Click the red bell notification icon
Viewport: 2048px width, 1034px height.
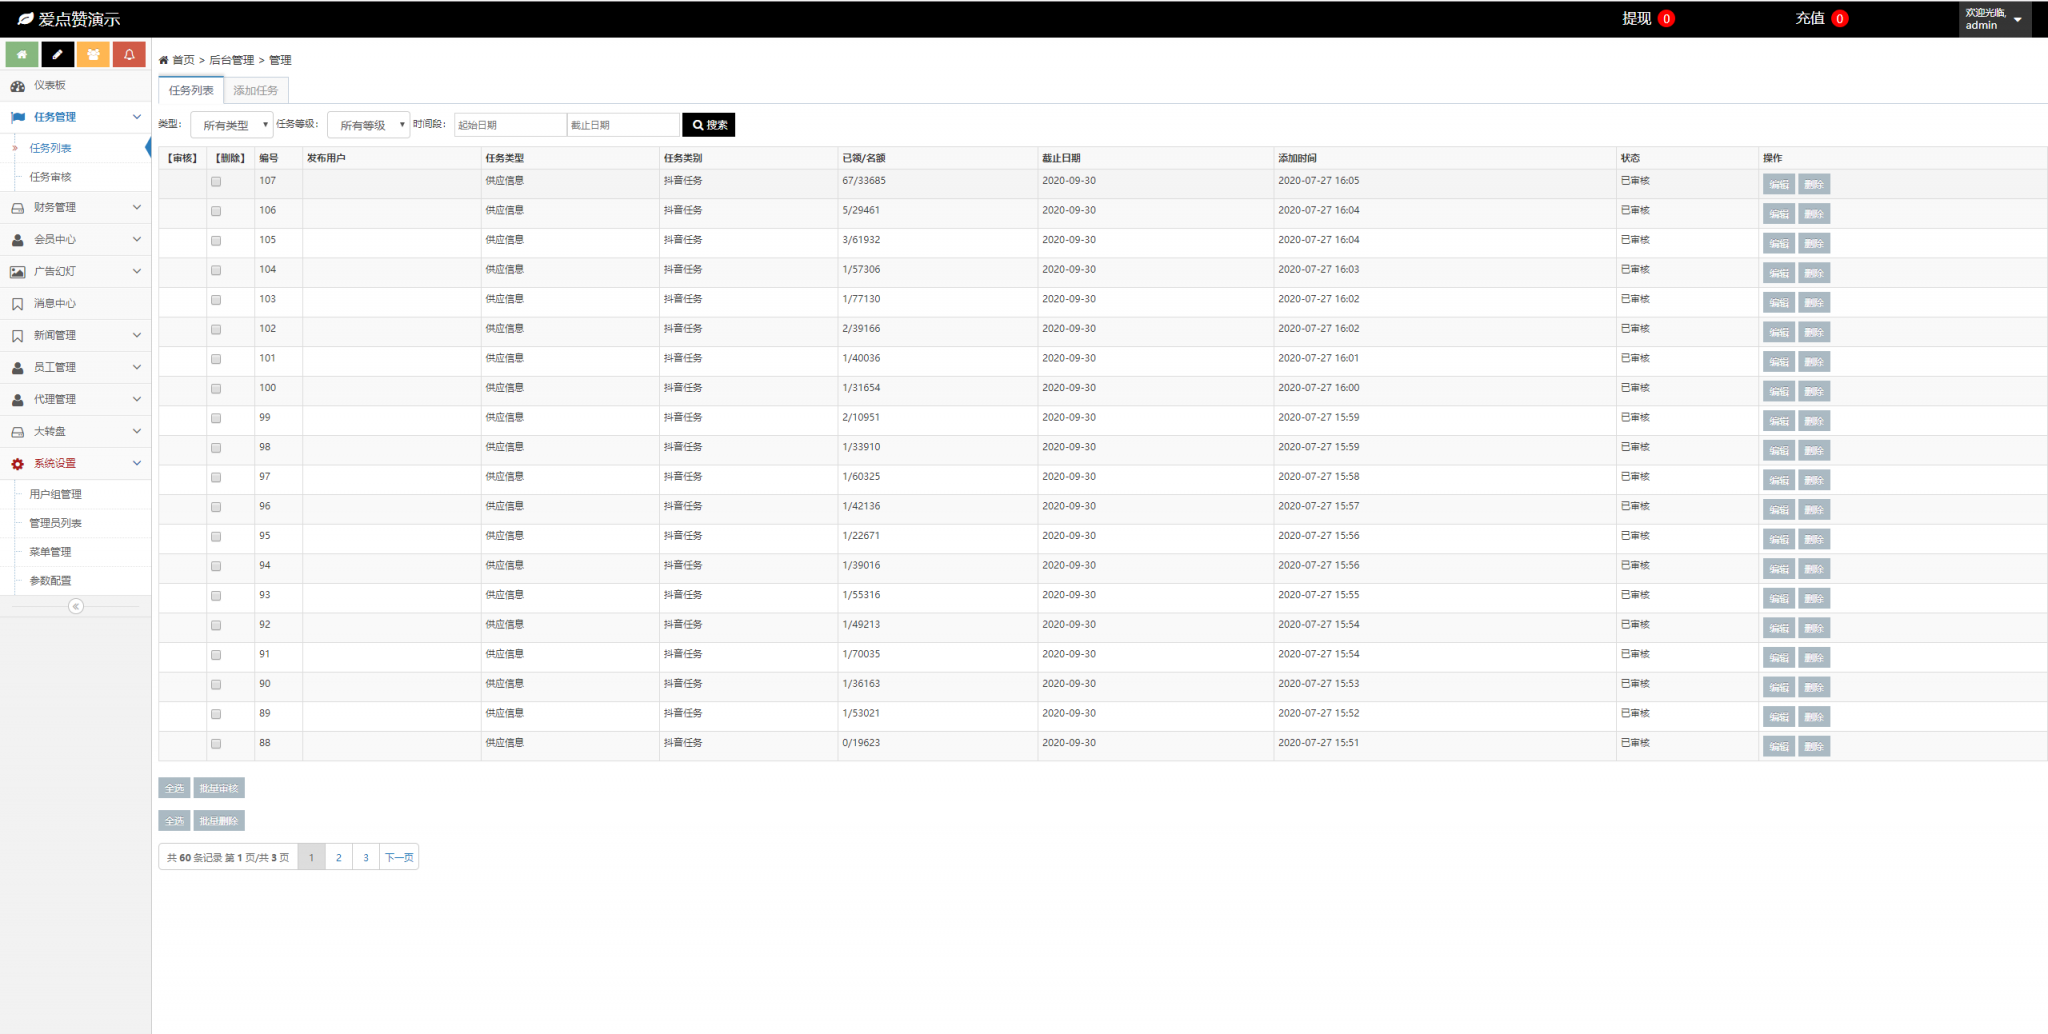point(129,55)
